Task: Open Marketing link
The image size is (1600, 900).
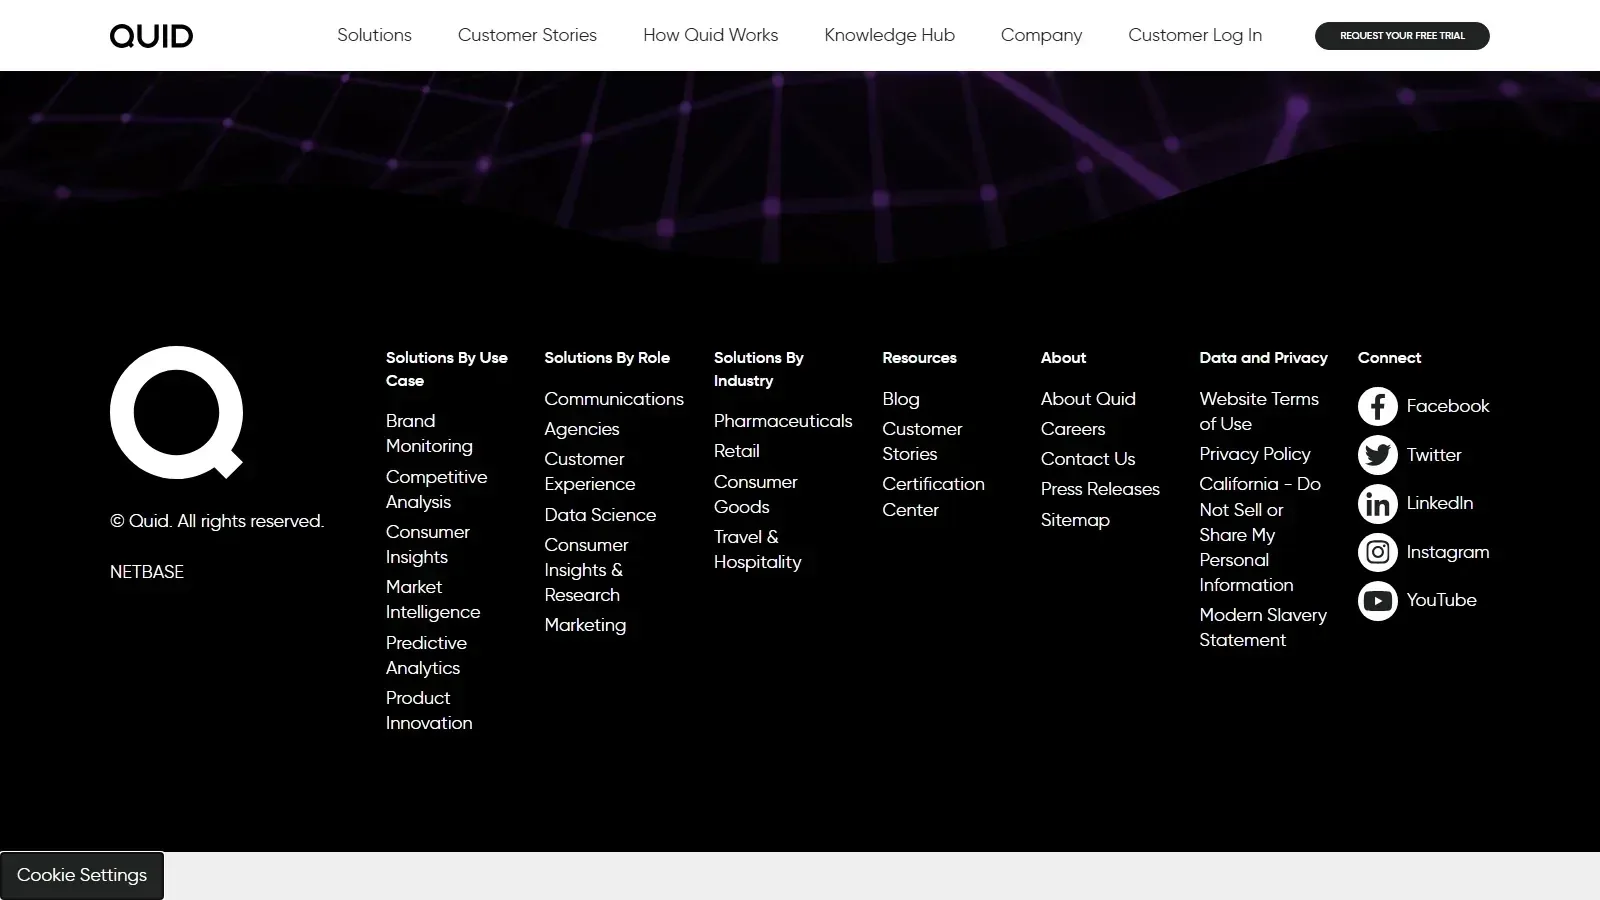Action: tap(585, 625)
